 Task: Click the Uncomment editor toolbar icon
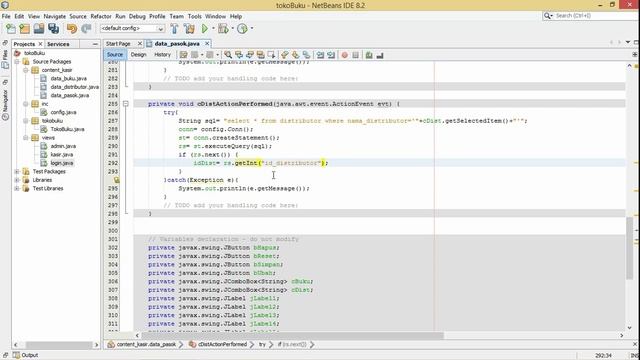tap(380, 55)
